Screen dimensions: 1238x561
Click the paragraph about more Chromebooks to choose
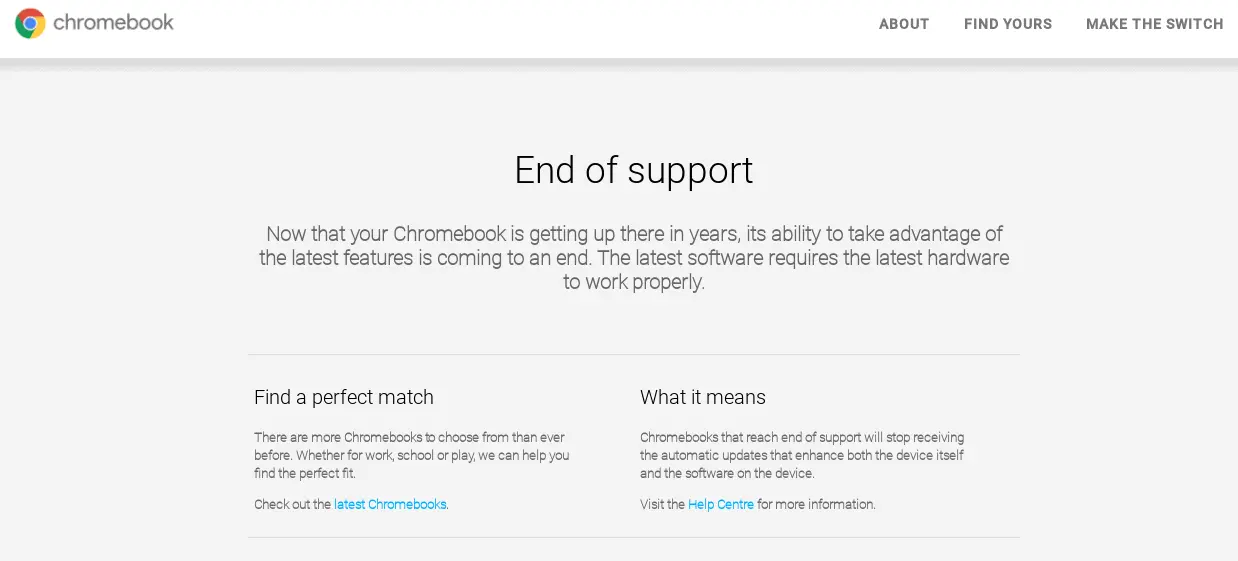(412, 455)
